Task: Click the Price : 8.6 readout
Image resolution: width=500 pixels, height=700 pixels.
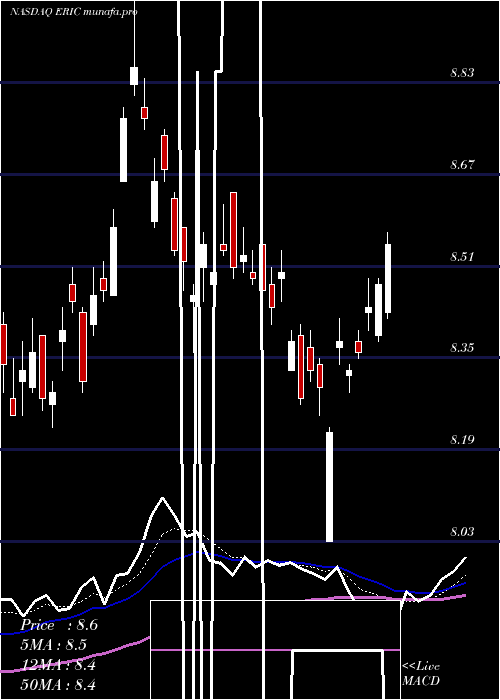Action: tap(58, 625)
